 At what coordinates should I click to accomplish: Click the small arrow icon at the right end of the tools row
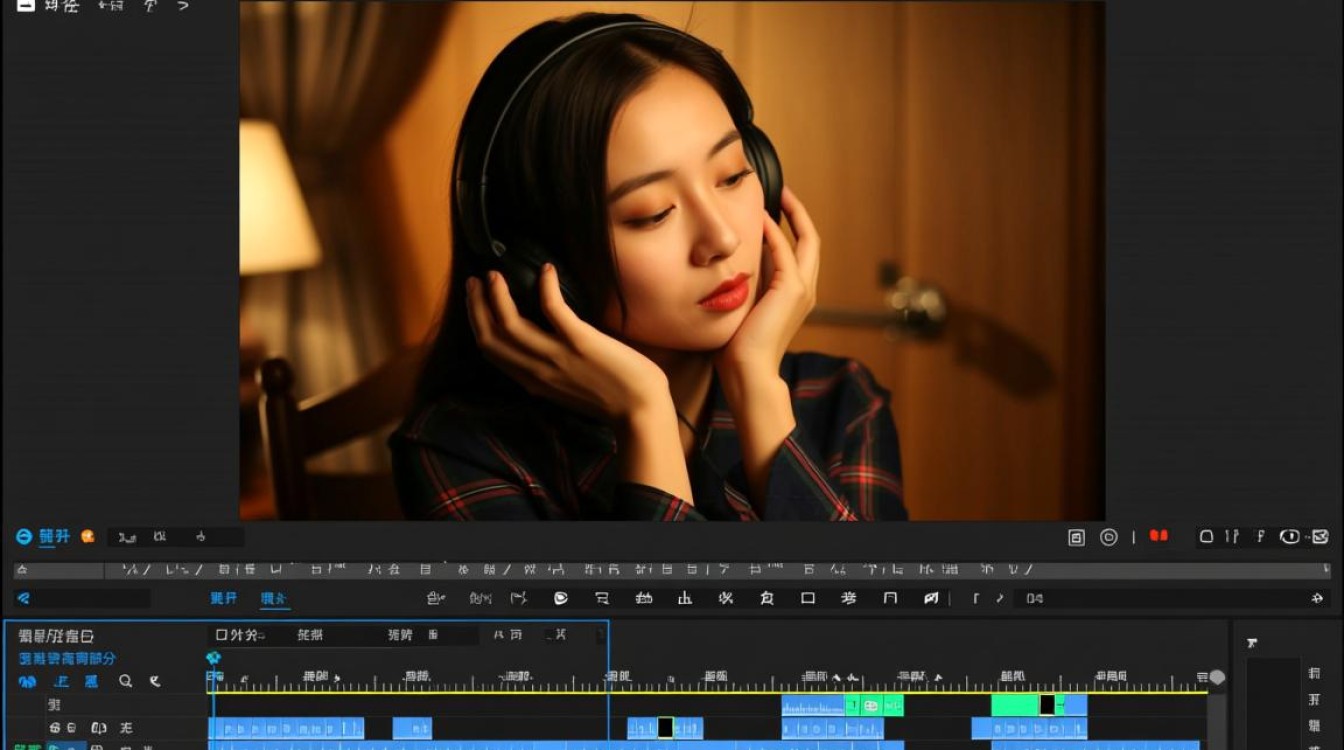pyautogui.click(x=1317, y=598)
